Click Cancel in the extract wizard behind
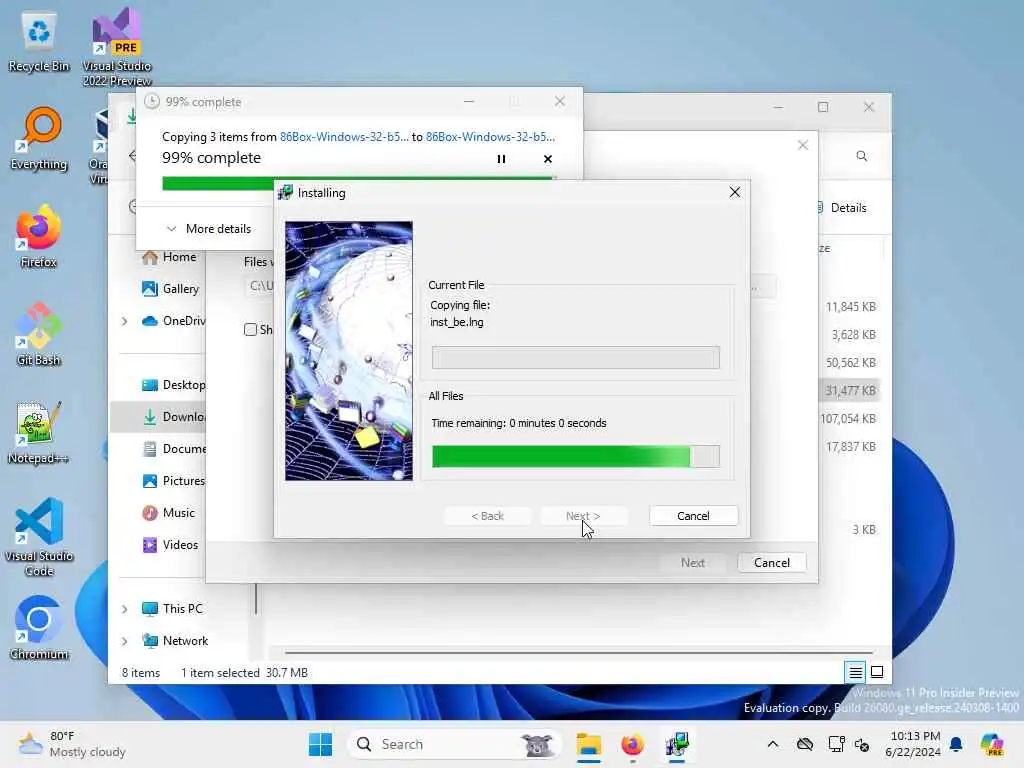Screen dimensions: 1024x768 [x=771, y=563]
